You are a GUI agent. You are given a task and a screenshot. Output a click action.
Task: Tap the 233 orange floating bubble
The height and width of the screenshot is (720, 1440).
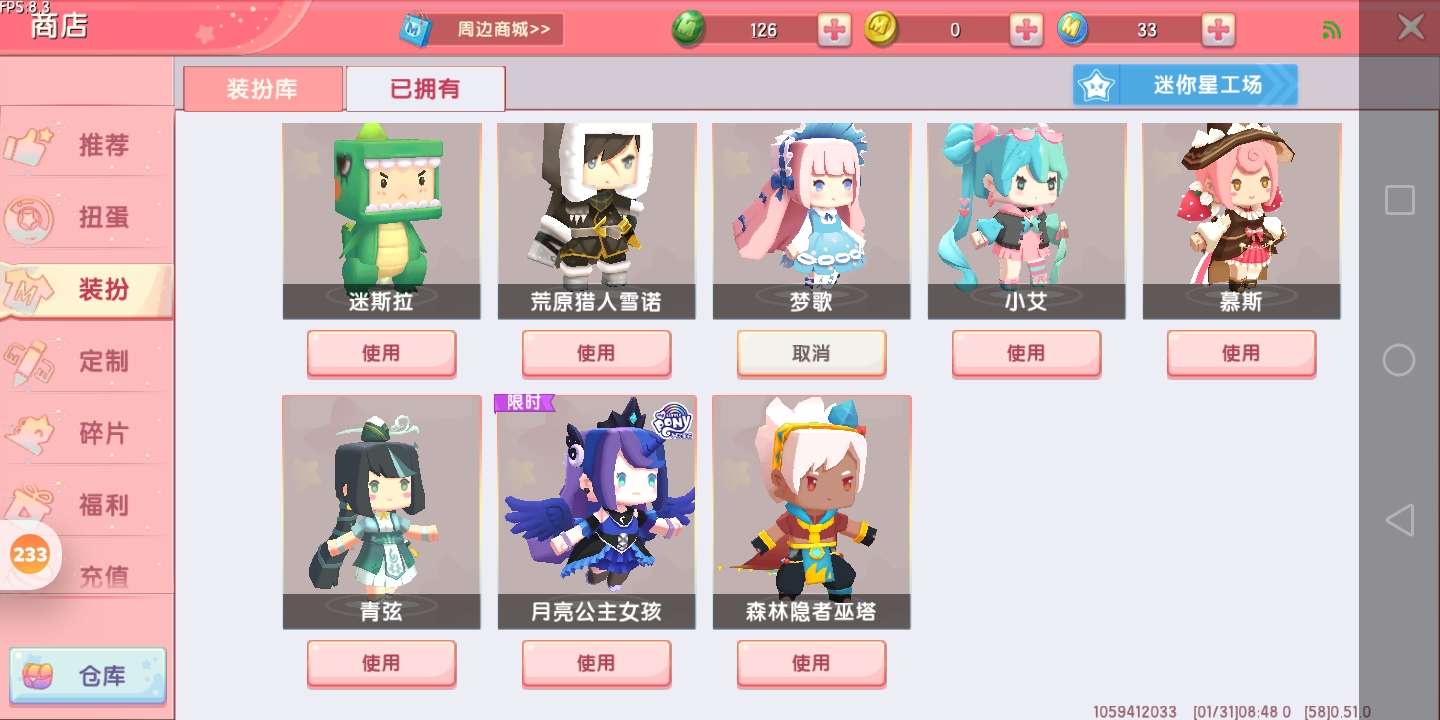click(x=30, y=554)
